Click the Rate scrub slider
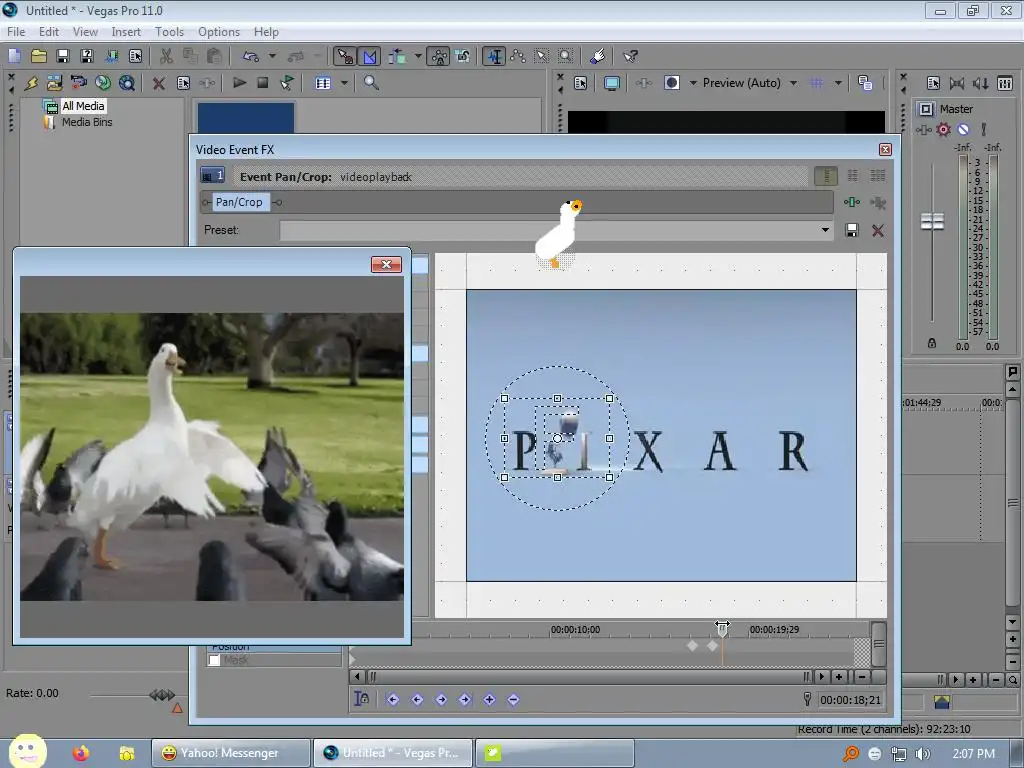The image size is (1024, 768). 162,695
